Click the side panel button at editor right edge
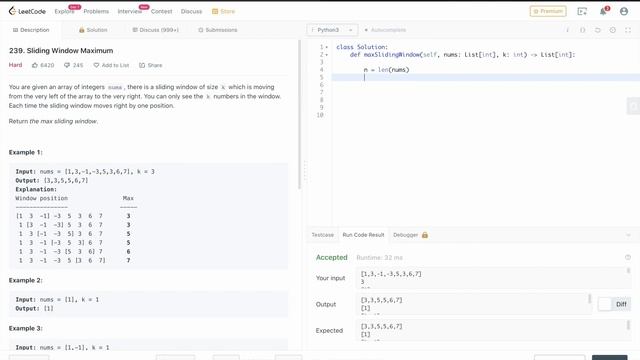This screenshot has width=640, height=360. pos(633,106)
